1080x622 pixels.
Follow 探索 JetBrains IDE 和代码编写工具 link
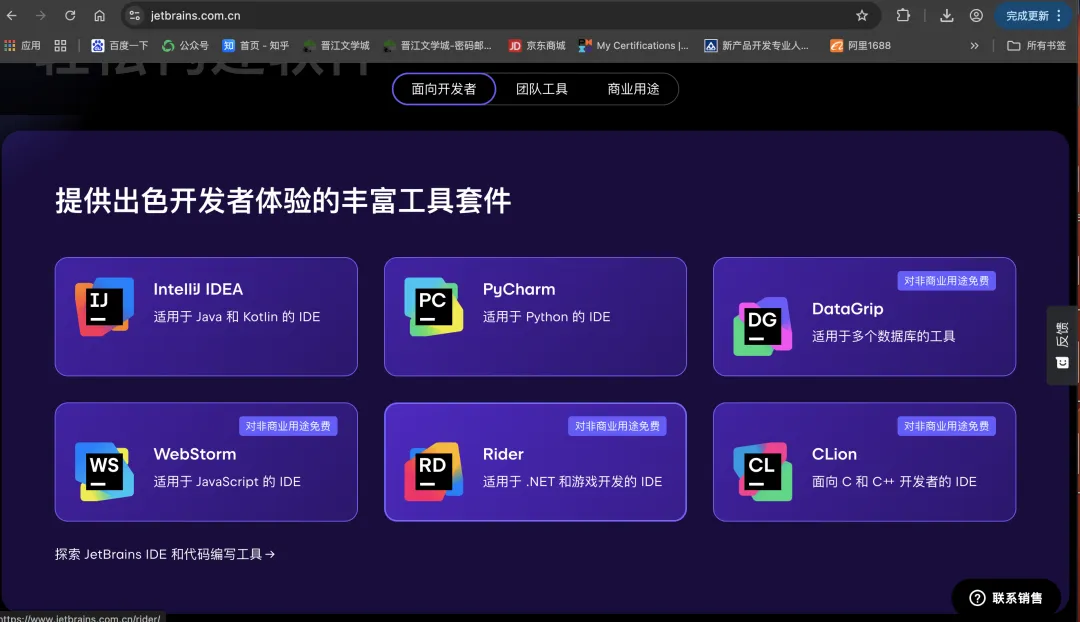point(165,554)
